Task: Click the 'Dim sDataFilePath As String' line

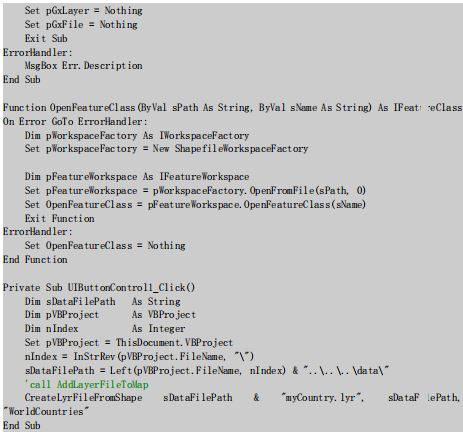Action: 103,302
